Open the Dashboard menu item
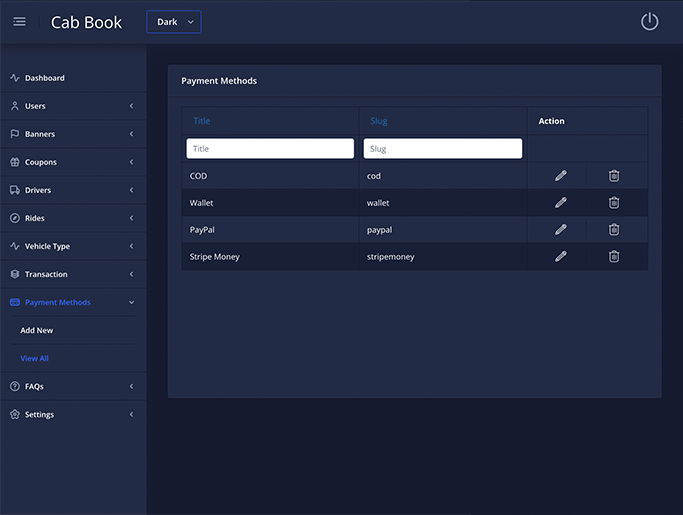This screenshot has height=515, width=683. coord(44,78)
